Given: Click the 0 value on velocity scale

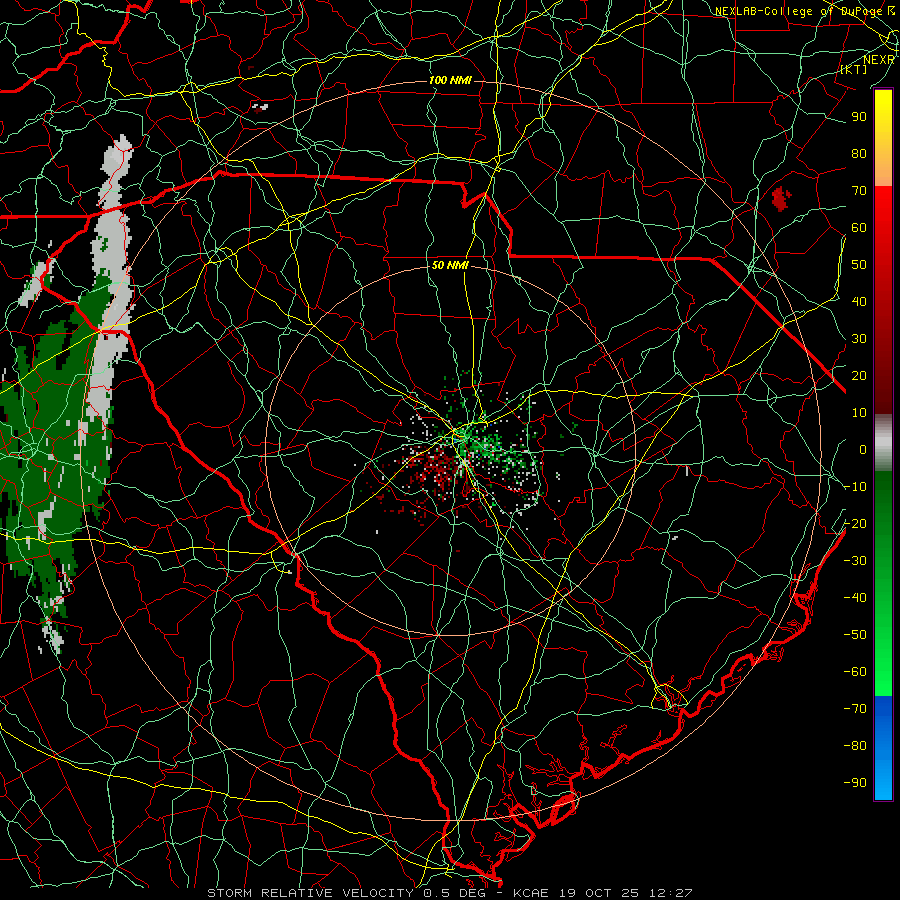Looking at the screenshot, I should click(x=863, y=450).
